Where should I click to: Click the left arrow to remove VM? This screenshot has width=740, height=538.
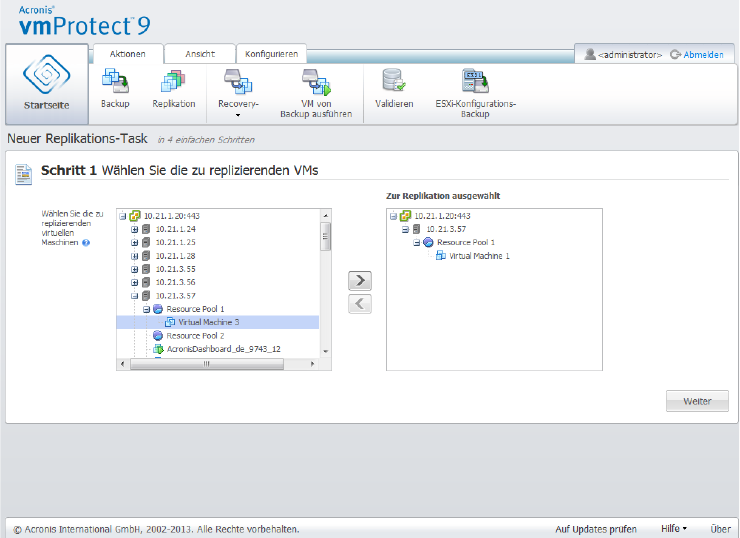click(360, 304)
